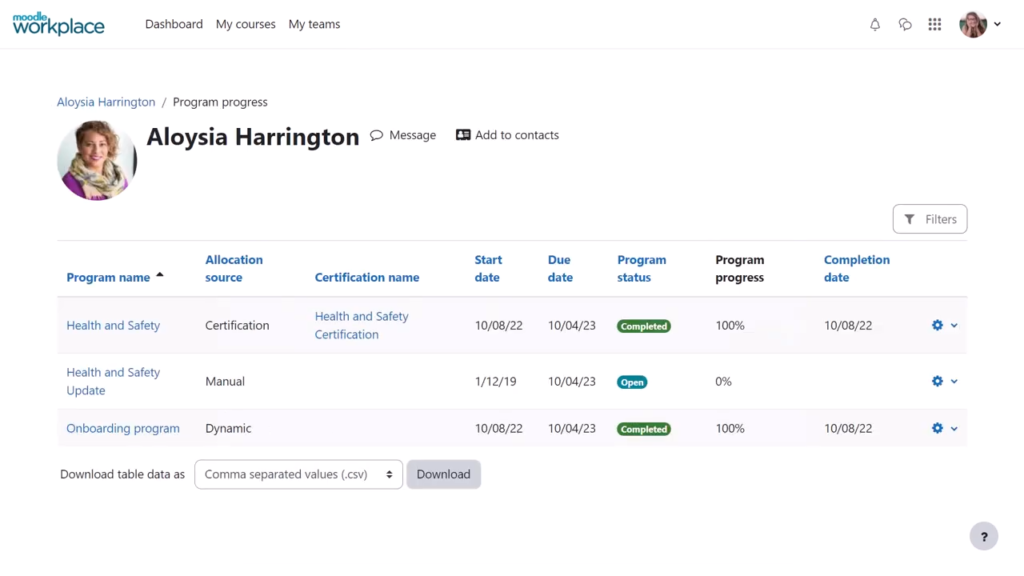
Task: Sort the table by Due date
Action: [x=560, y=268]
